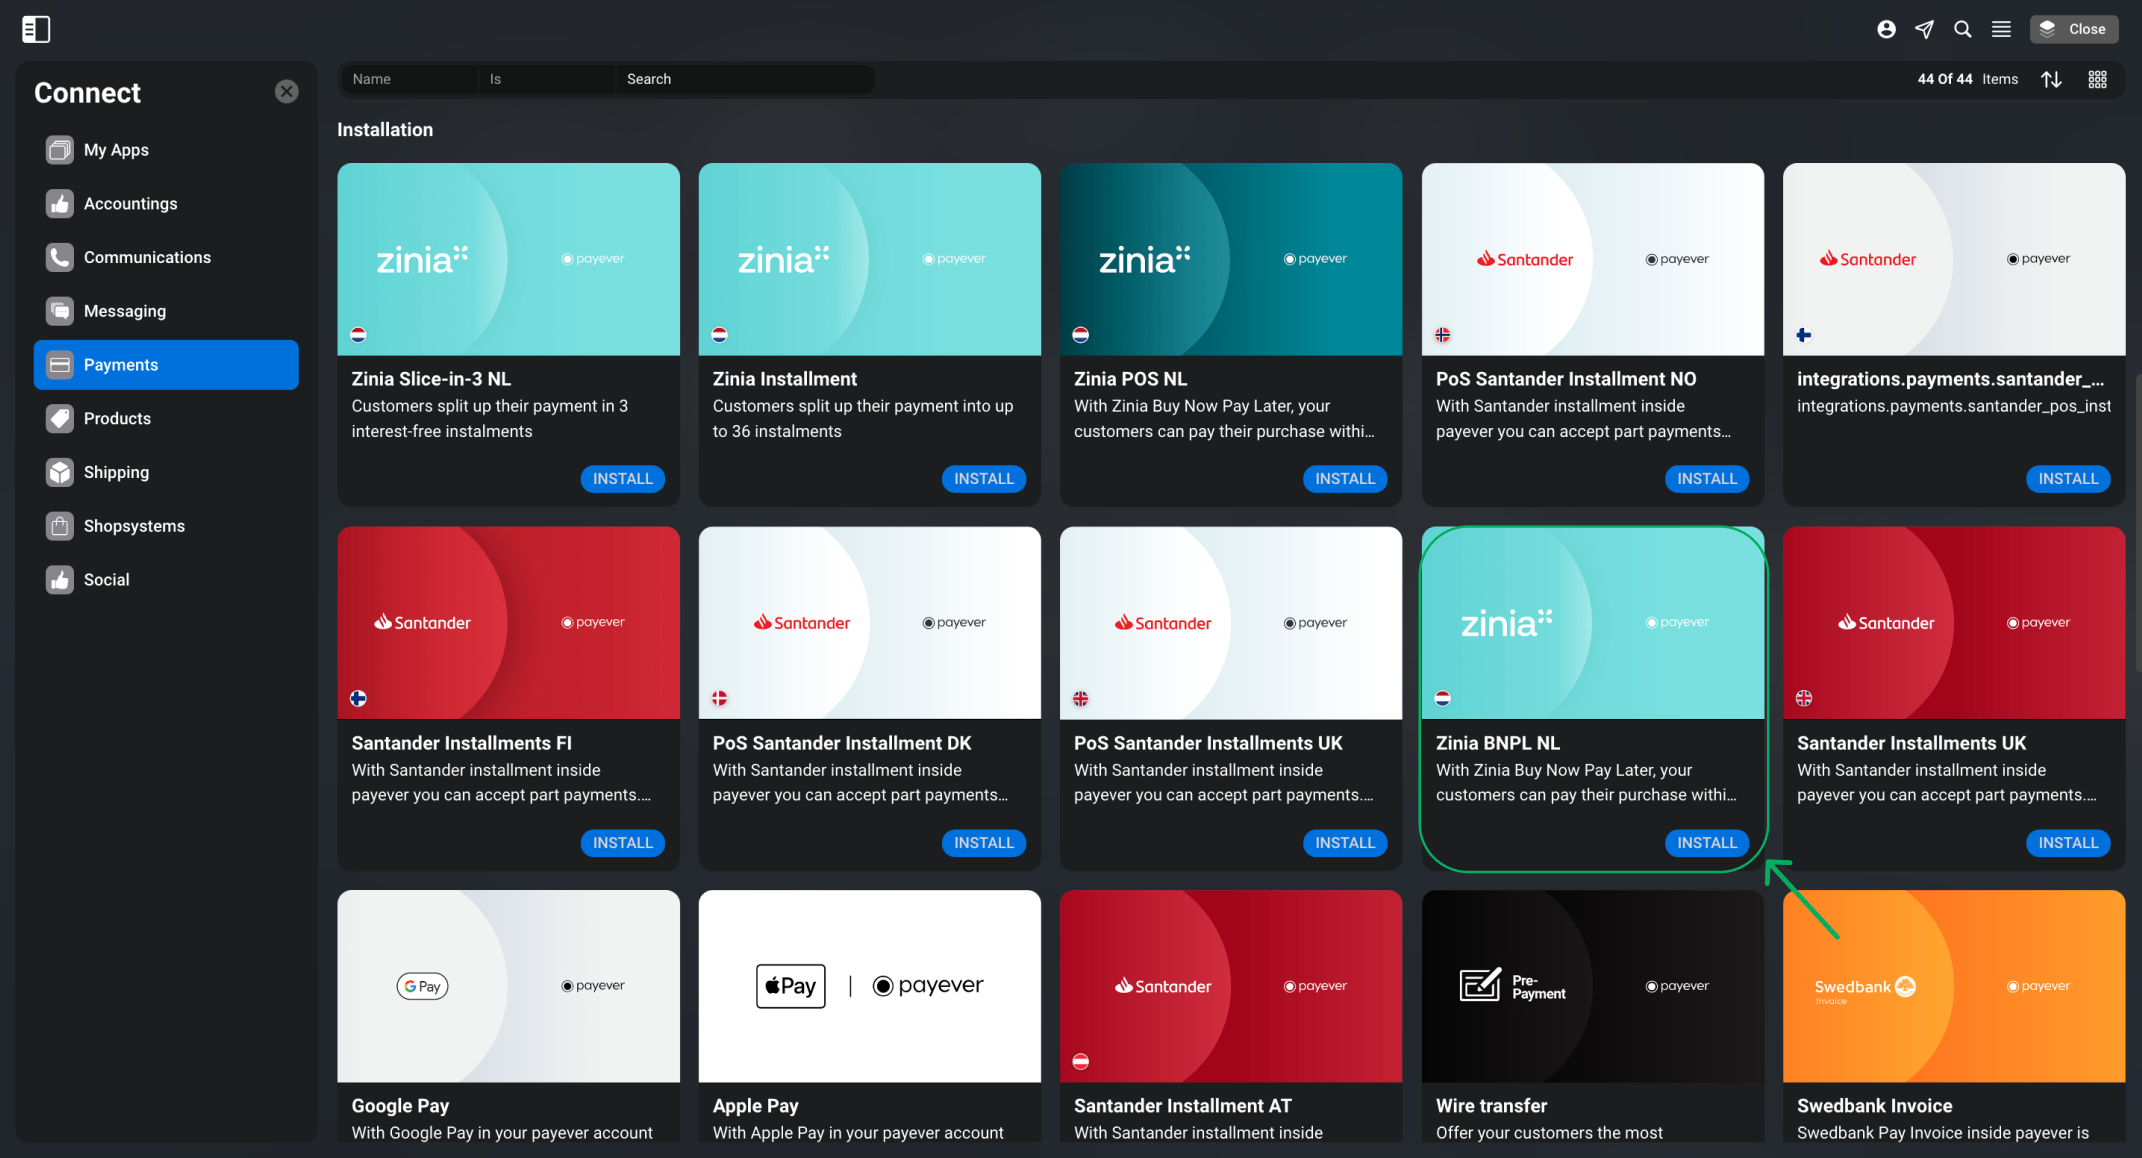Click the Shopsystems bag icon
2142x1158 pixels.
pos(60,526)
